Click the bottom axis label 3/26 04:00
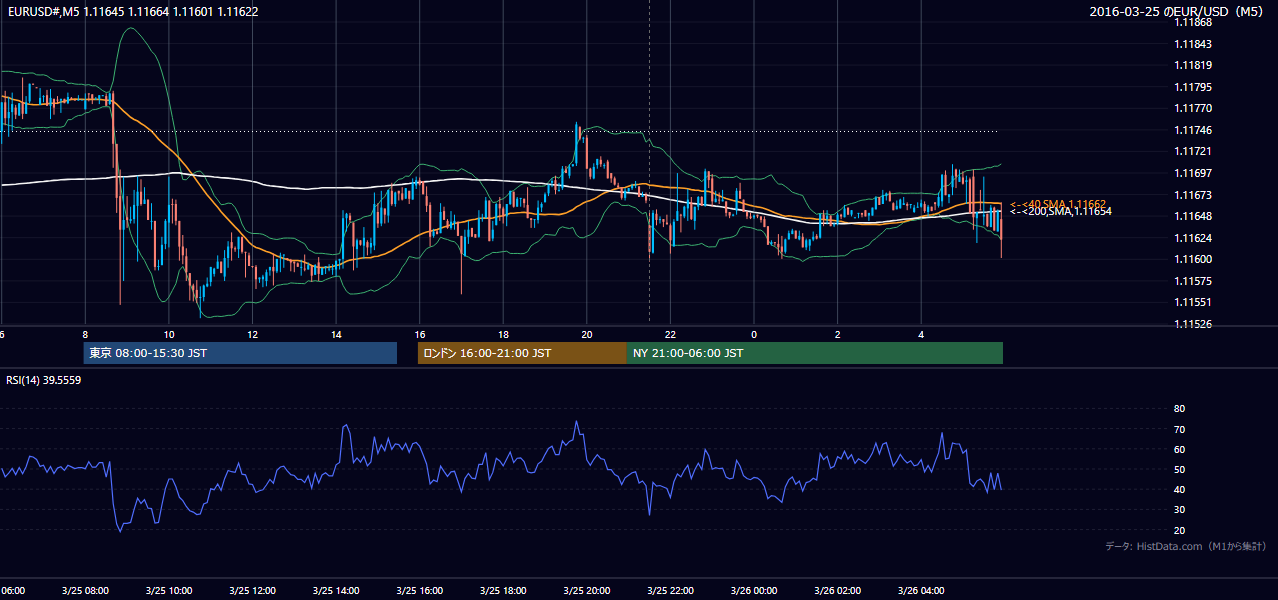 click(922, 591)
